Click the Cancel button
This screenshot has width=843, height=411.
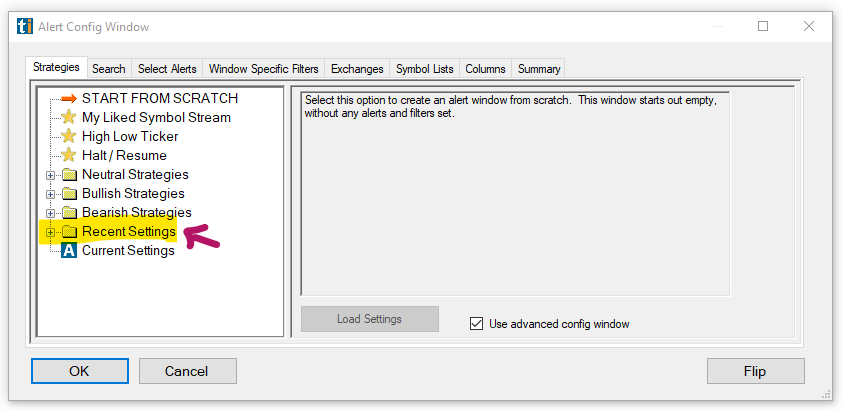coord(187,371)
